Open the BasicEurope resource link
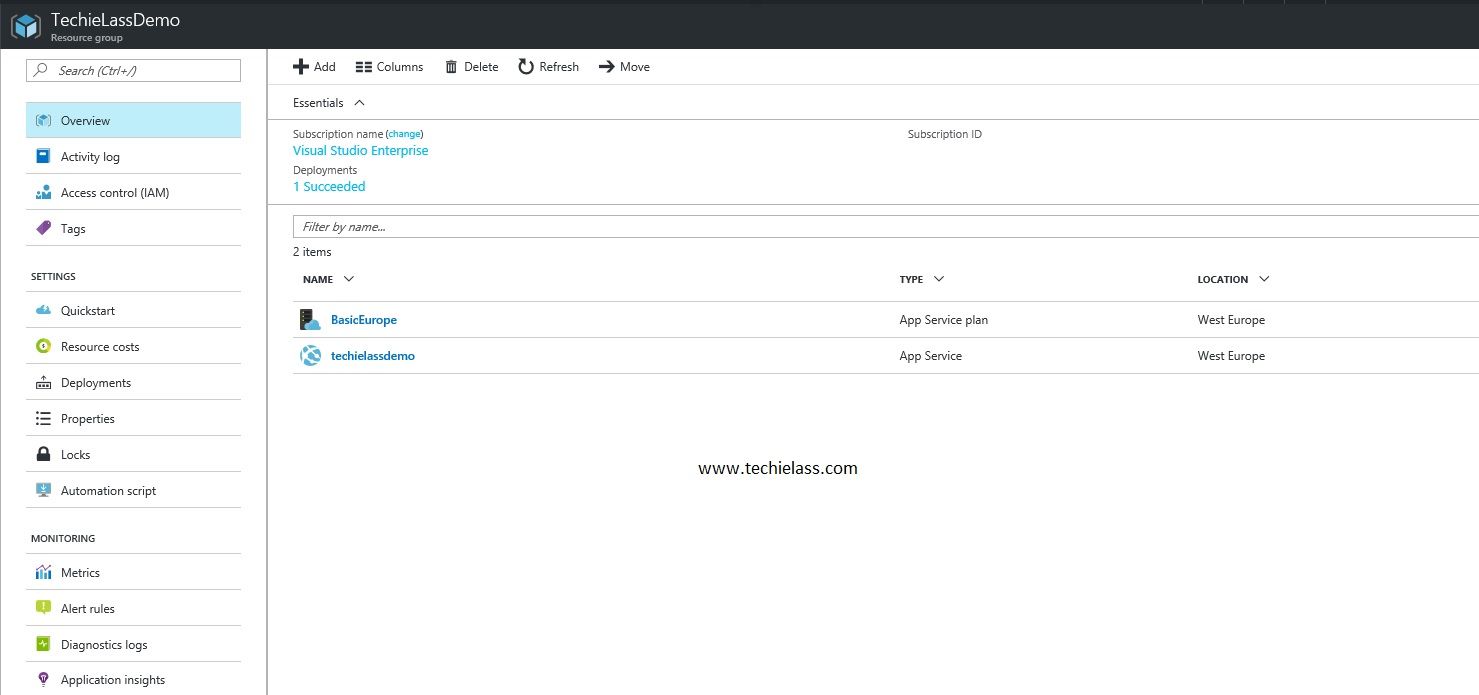Viewport: 1479px width, 695px height. (364, 320)
